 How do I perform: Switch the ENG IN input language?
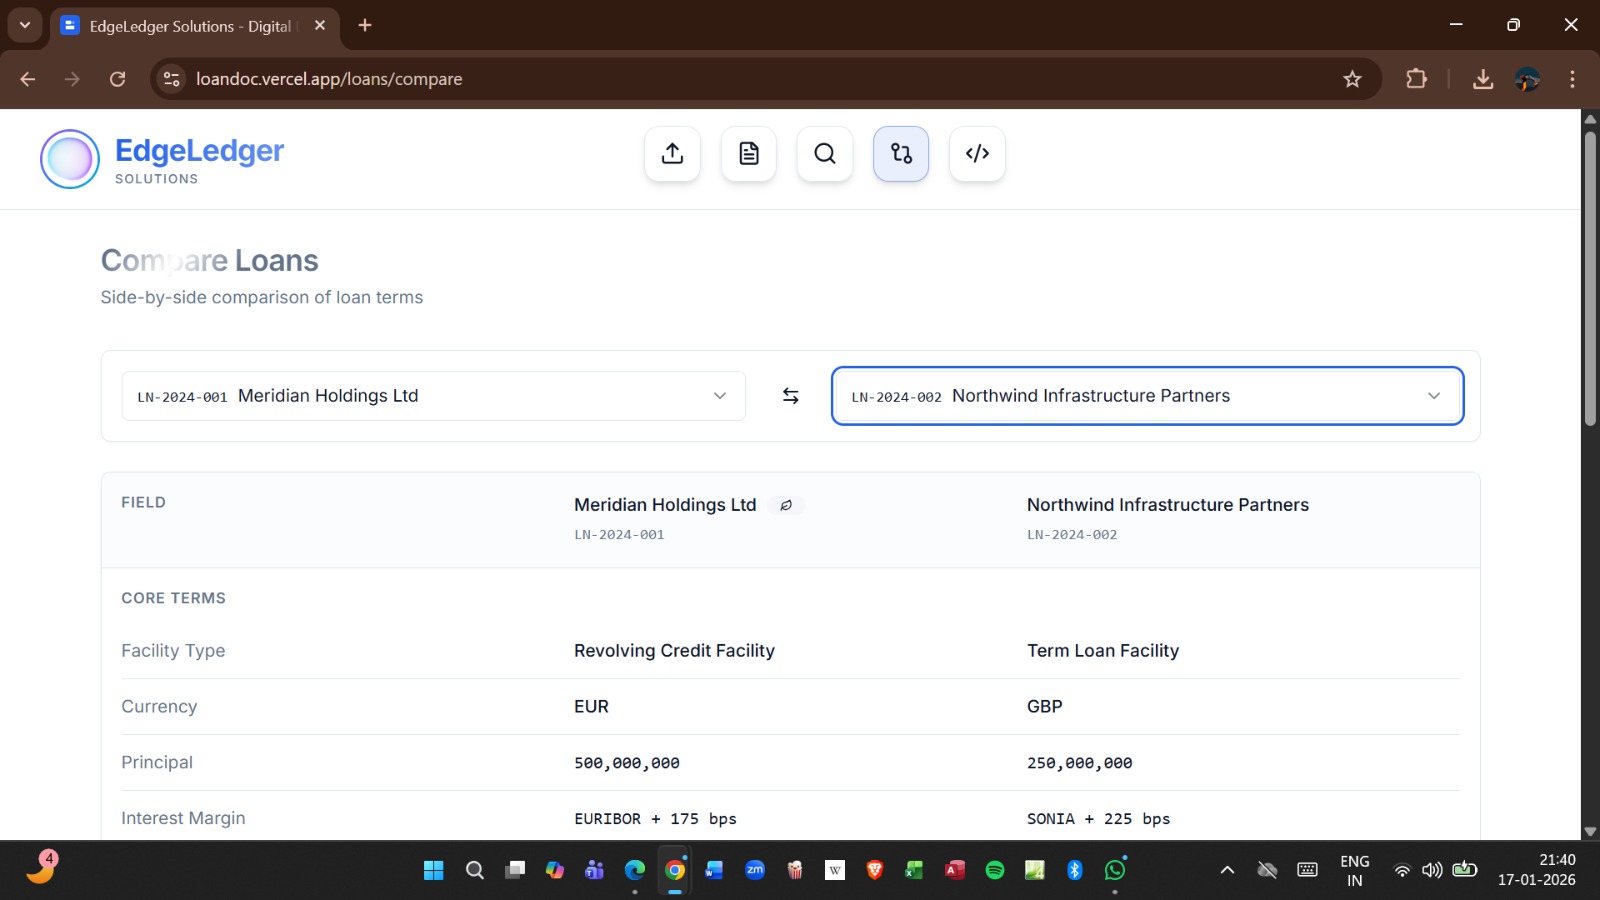1355,870
